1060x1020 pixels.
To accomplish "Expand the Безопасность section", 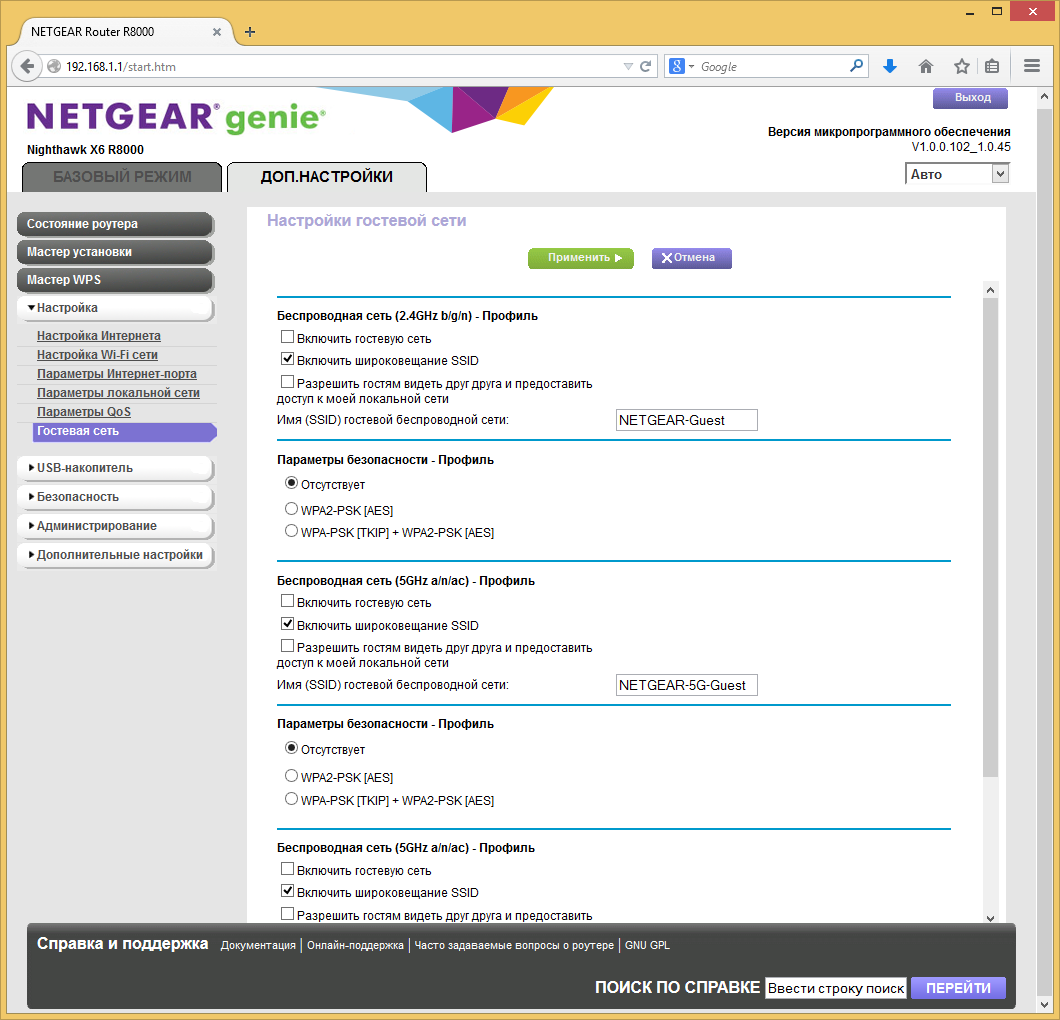I will pyautogui.click(x=115, y=497).
